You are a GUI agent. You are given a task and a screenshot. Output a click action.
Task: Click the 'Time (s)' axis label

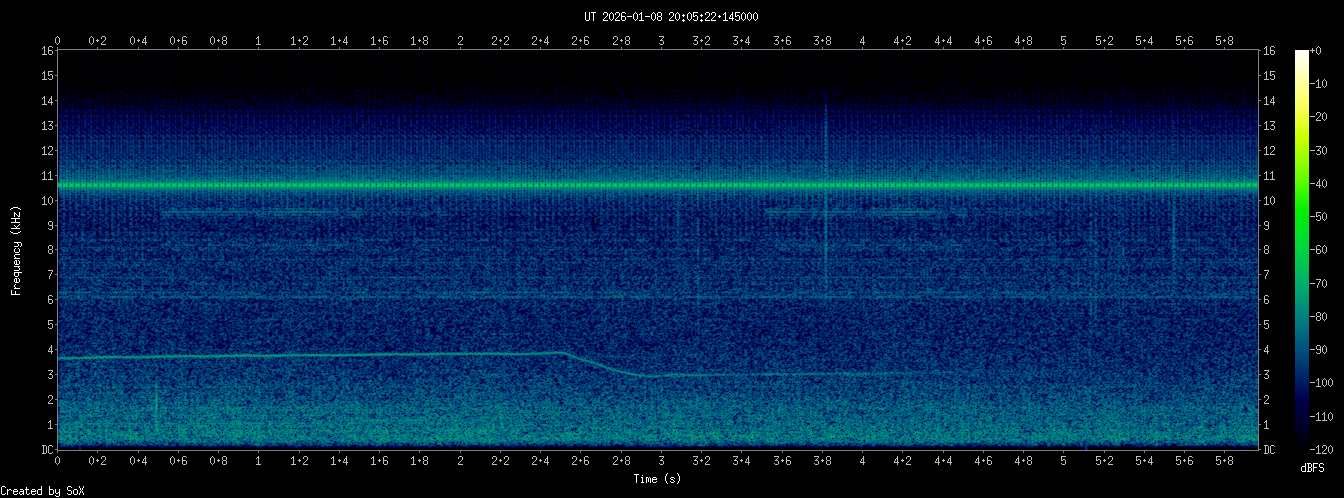(658, 479)
